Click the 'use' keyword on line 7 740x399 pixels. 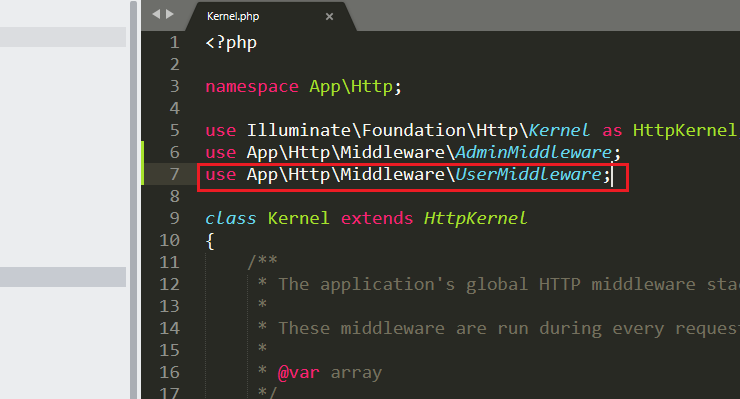pyautogui.click(x=220, y=175)
